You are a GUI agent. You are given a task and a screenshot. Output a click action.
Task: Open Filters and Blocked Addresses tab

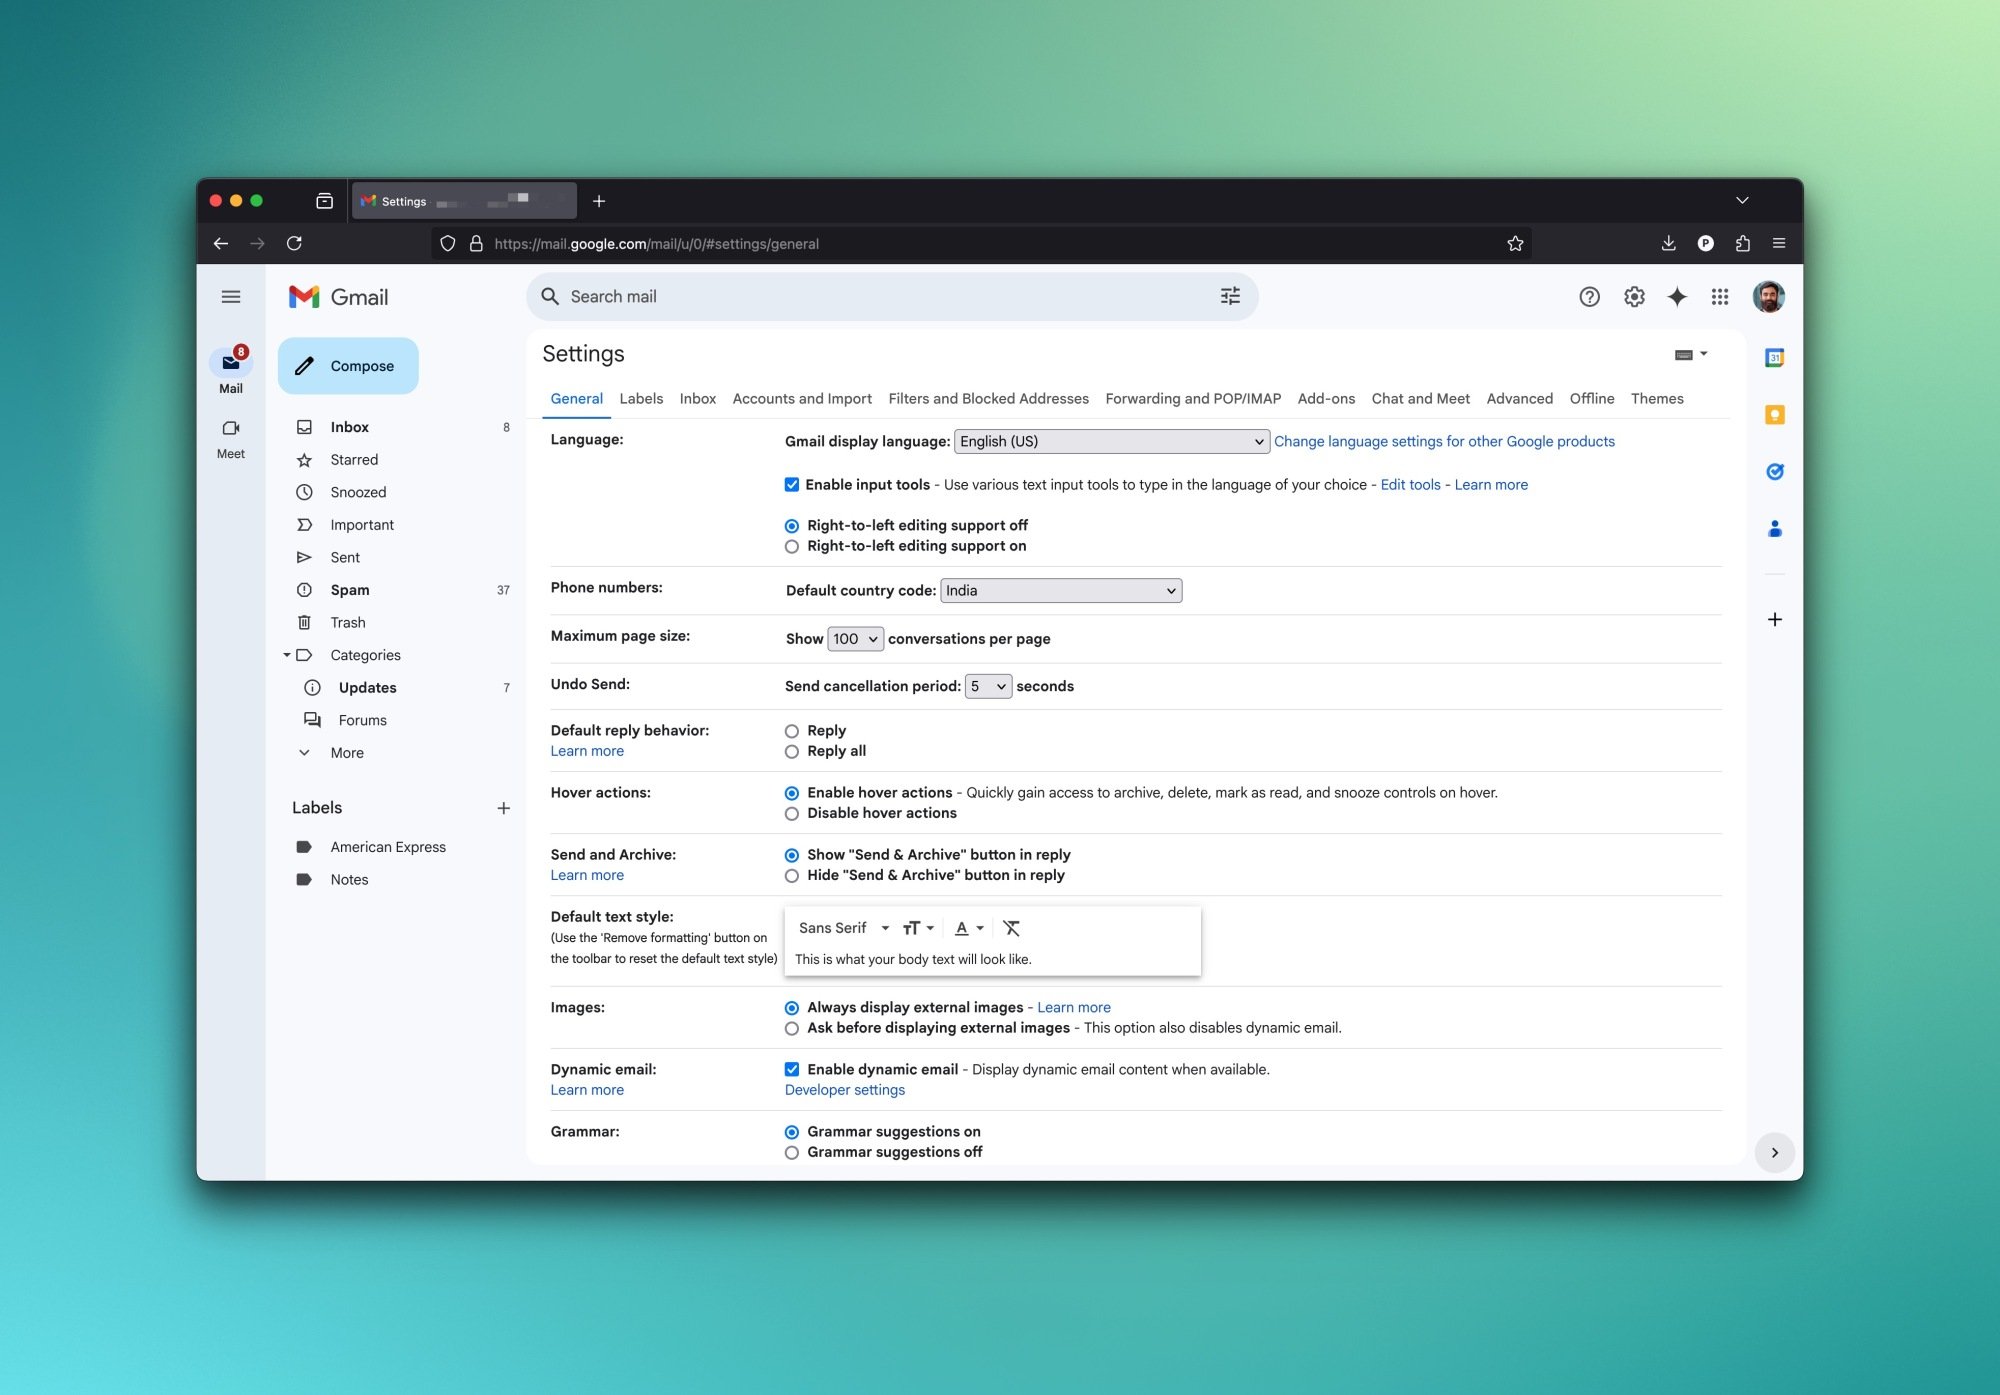[988, 399]
